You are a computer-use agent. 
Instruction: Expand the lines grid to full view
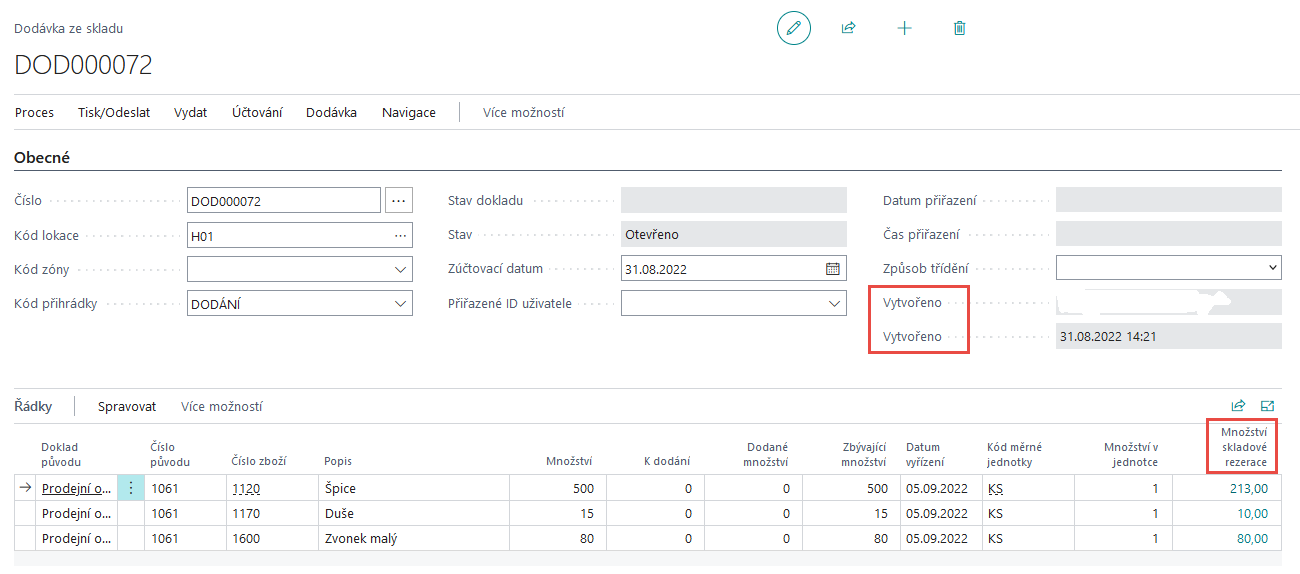tap(1268, 406)
